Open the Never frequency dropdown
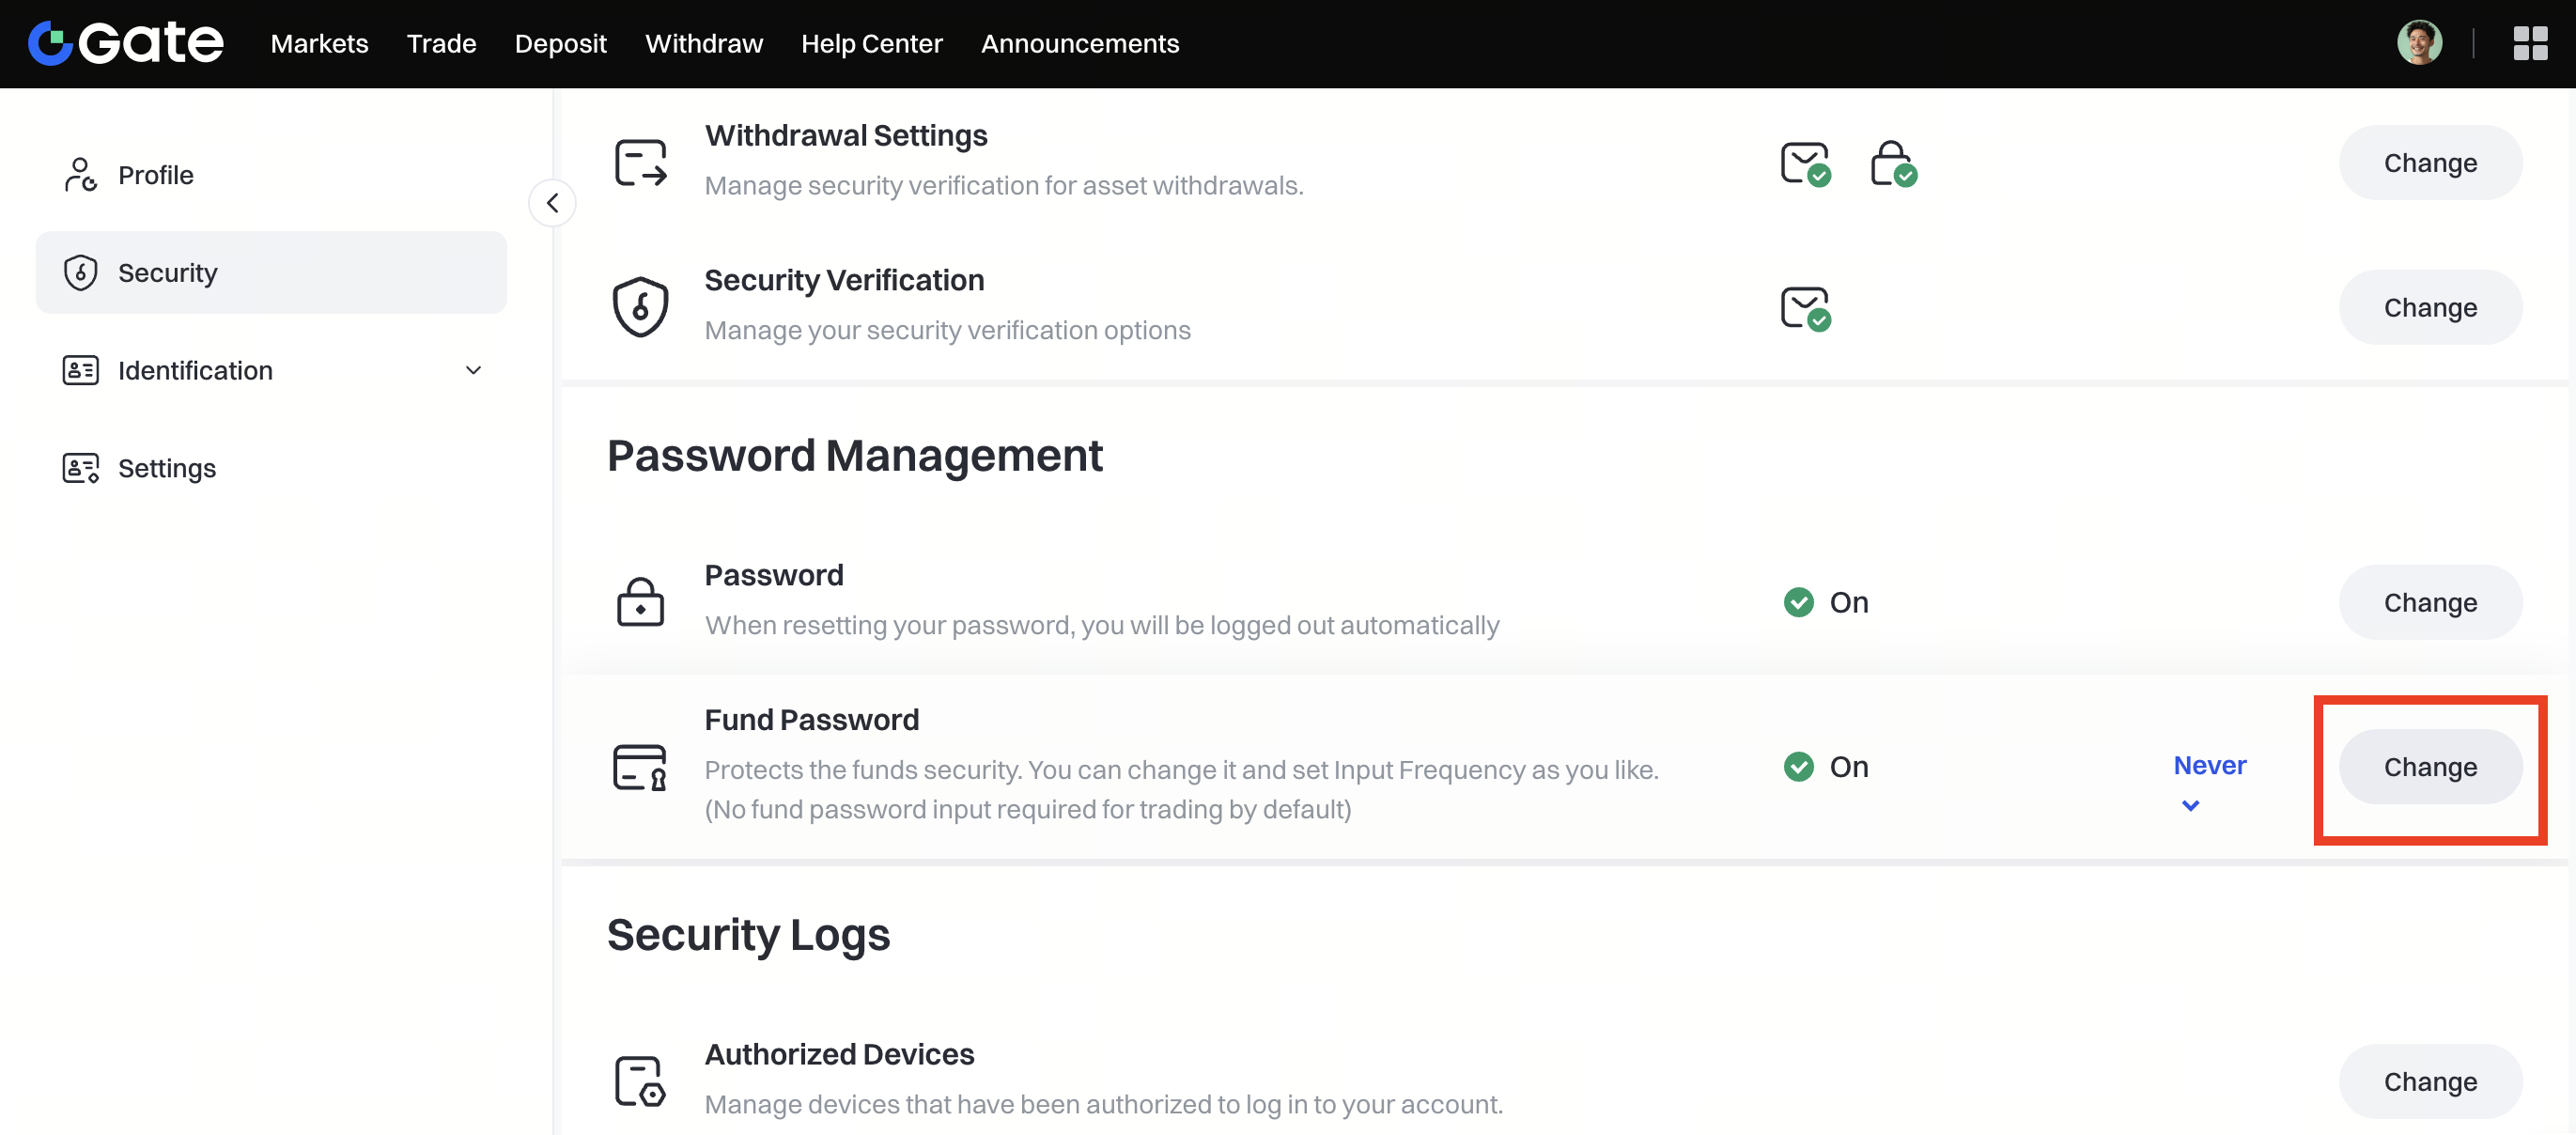This screenshot has width=2576, height=1135. [x=2209, y=780]
